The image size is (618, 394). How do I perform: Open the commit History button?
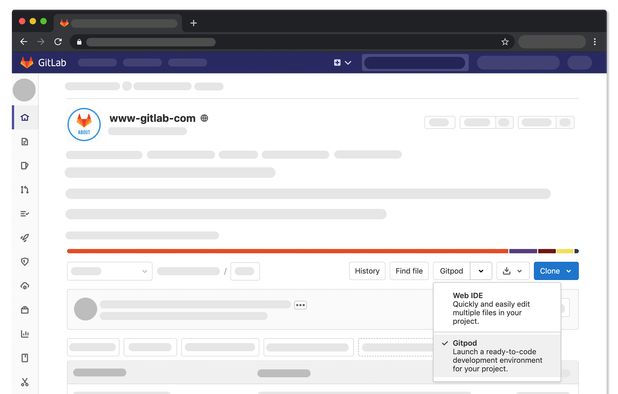367,271
